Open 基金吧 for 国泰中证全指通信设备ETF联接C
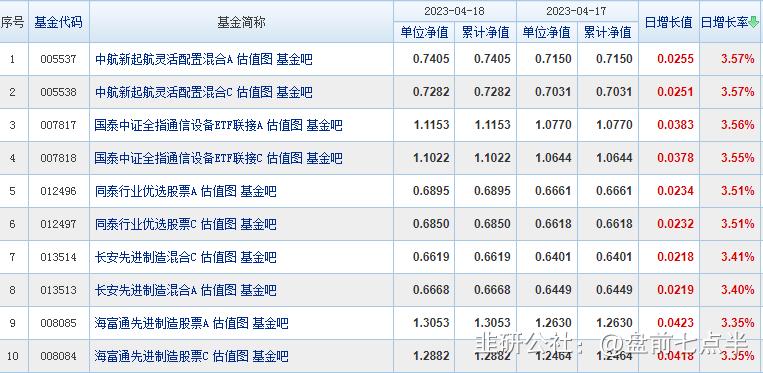This screenshot has width=763, height=373. coord(325,159)
